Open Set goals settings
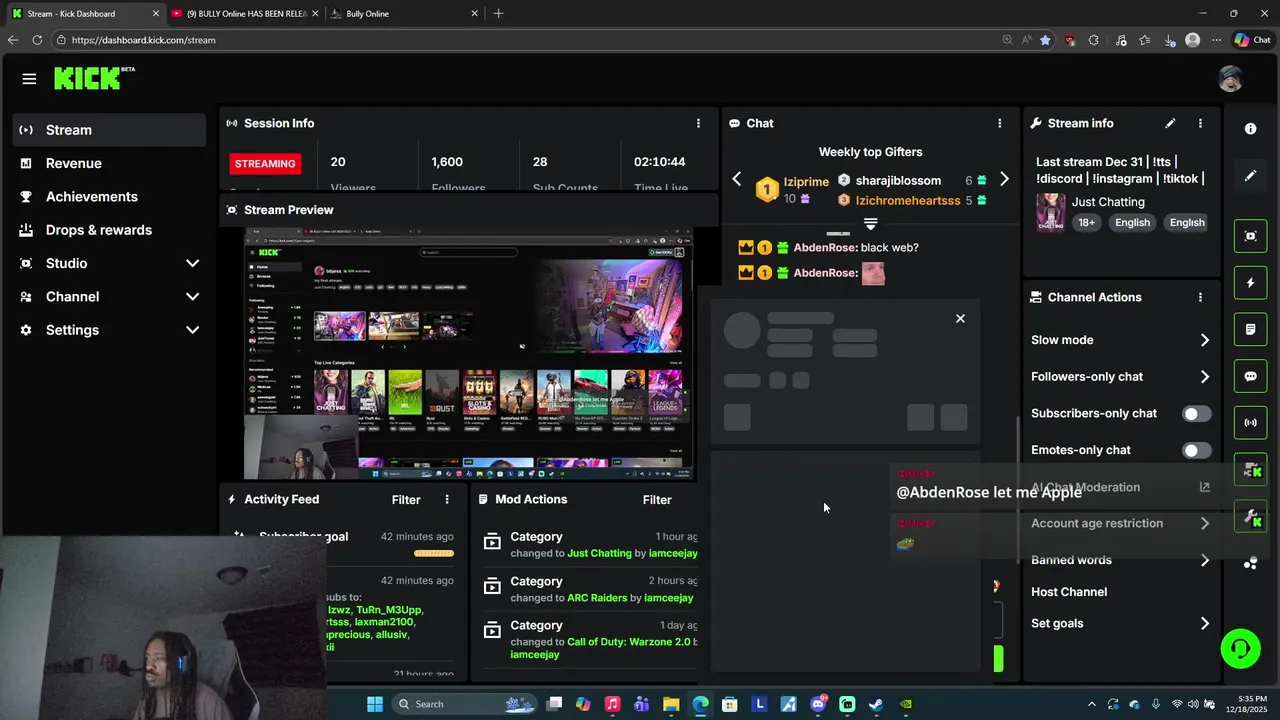Viewport: 1280px width, 720px height. 1121,623
